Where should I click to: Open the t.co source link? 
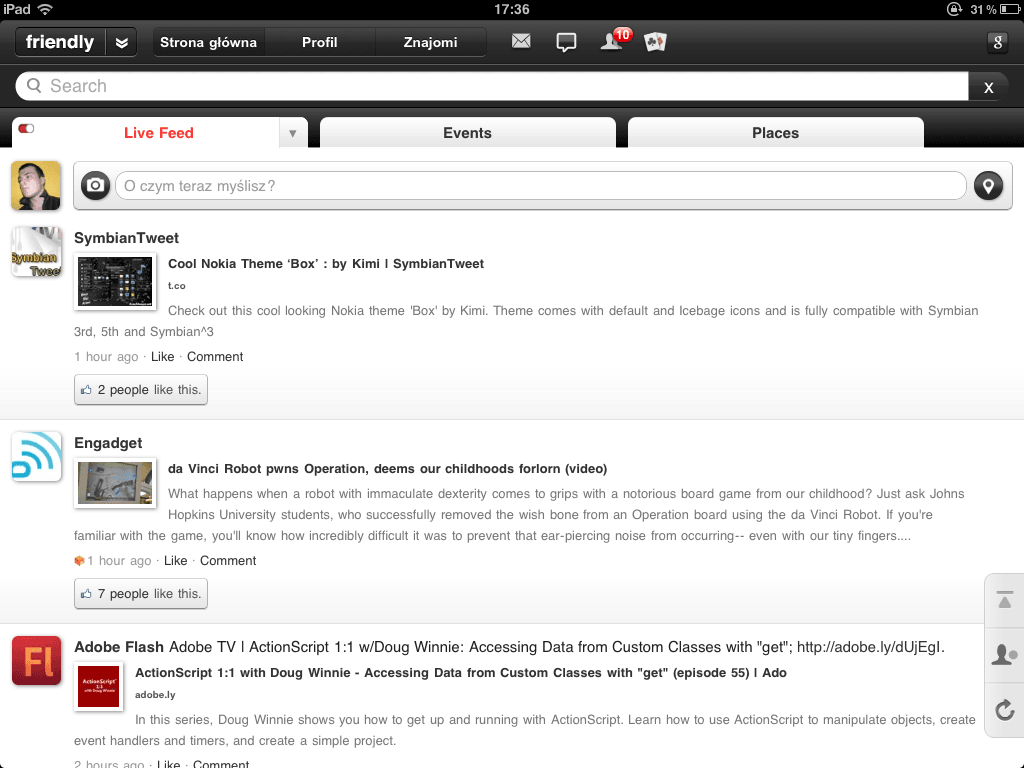point(176,286)
